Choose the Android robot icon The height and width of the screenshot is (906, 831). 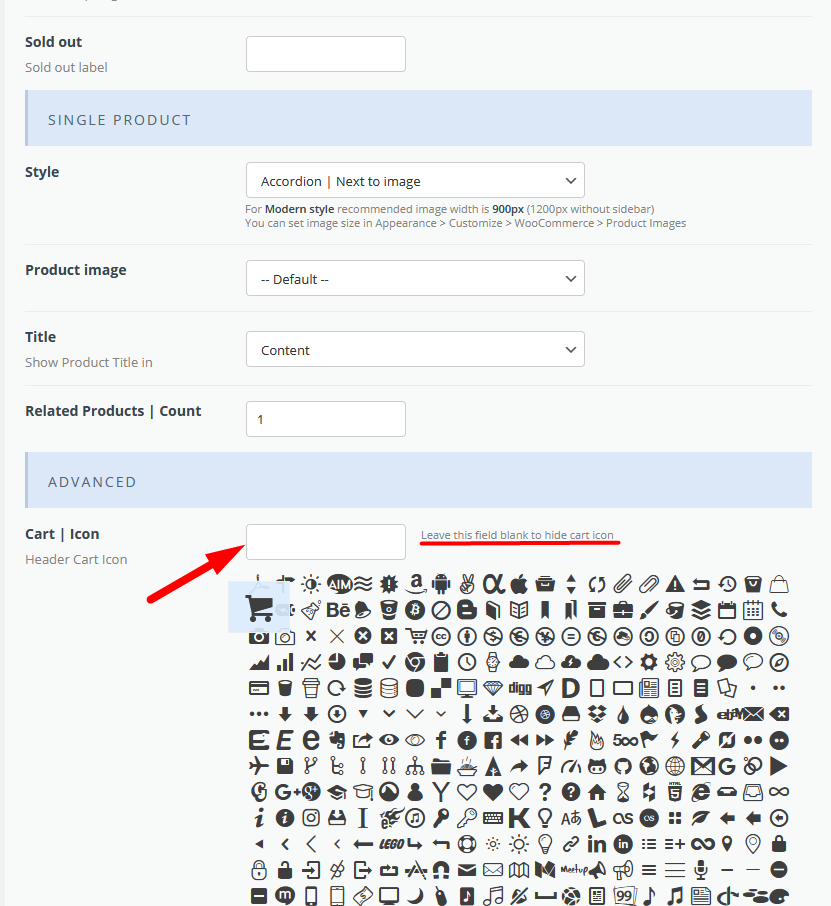tap(441, 584)
